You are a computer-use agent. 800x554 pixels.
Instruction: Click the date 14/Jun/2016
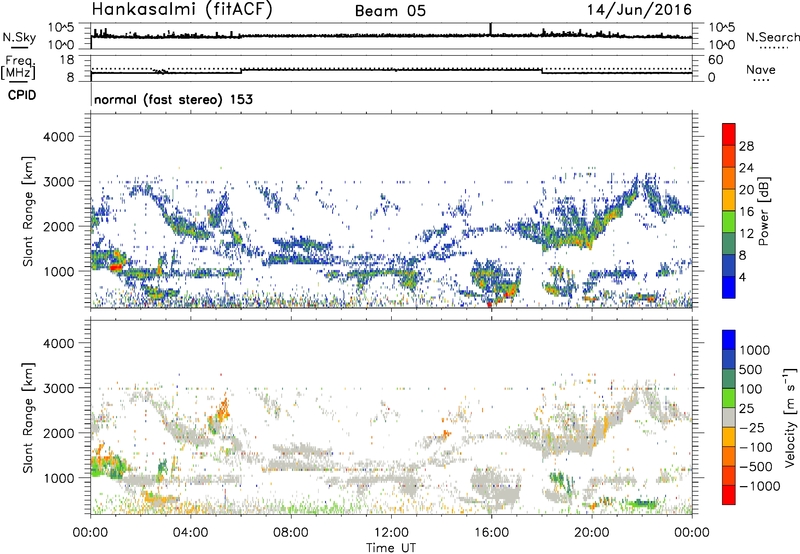pyautogui.click(x=639, y=10)
